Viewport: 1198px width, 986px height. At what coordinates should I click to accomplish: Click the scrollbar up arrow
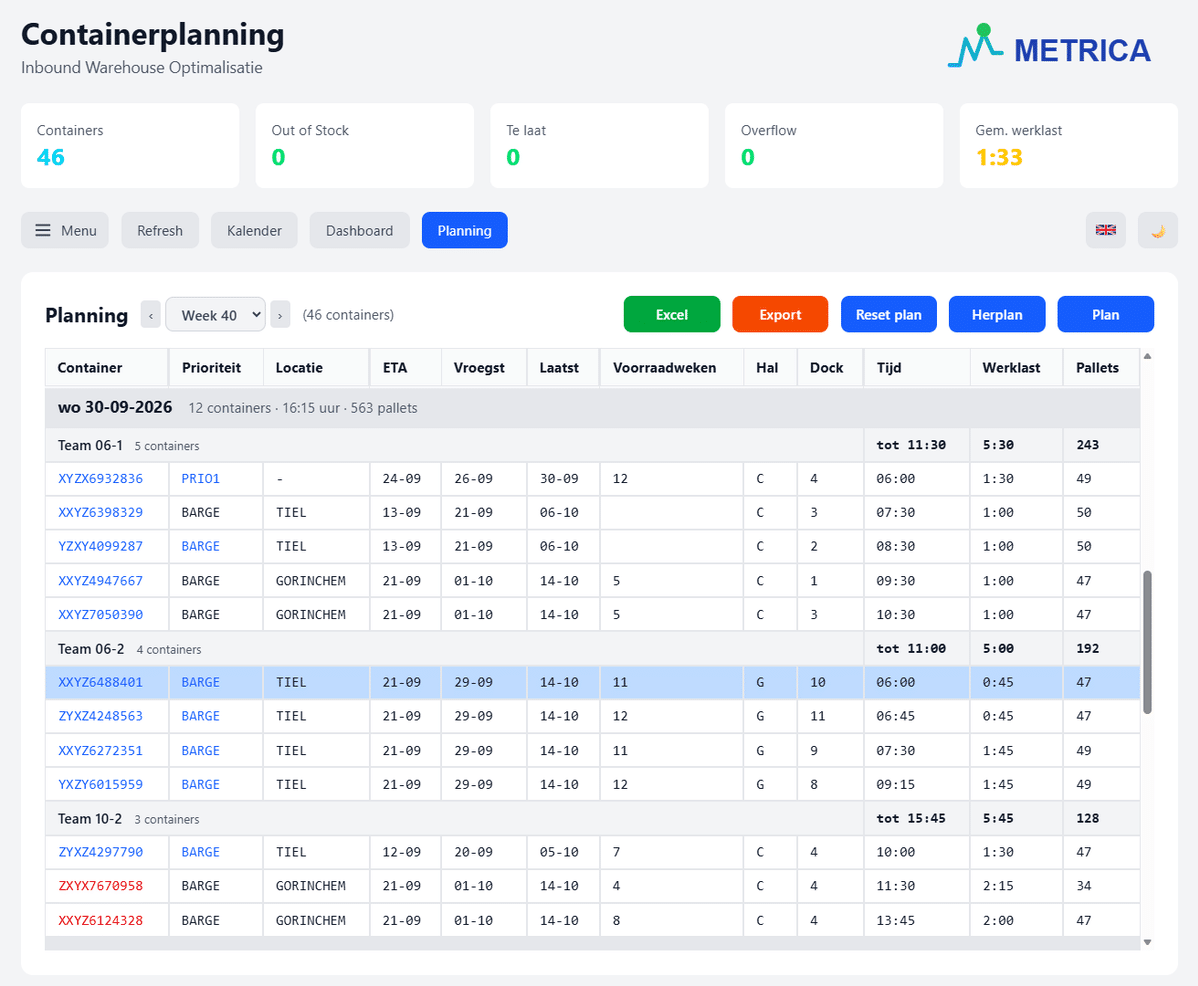point(1147,356)
